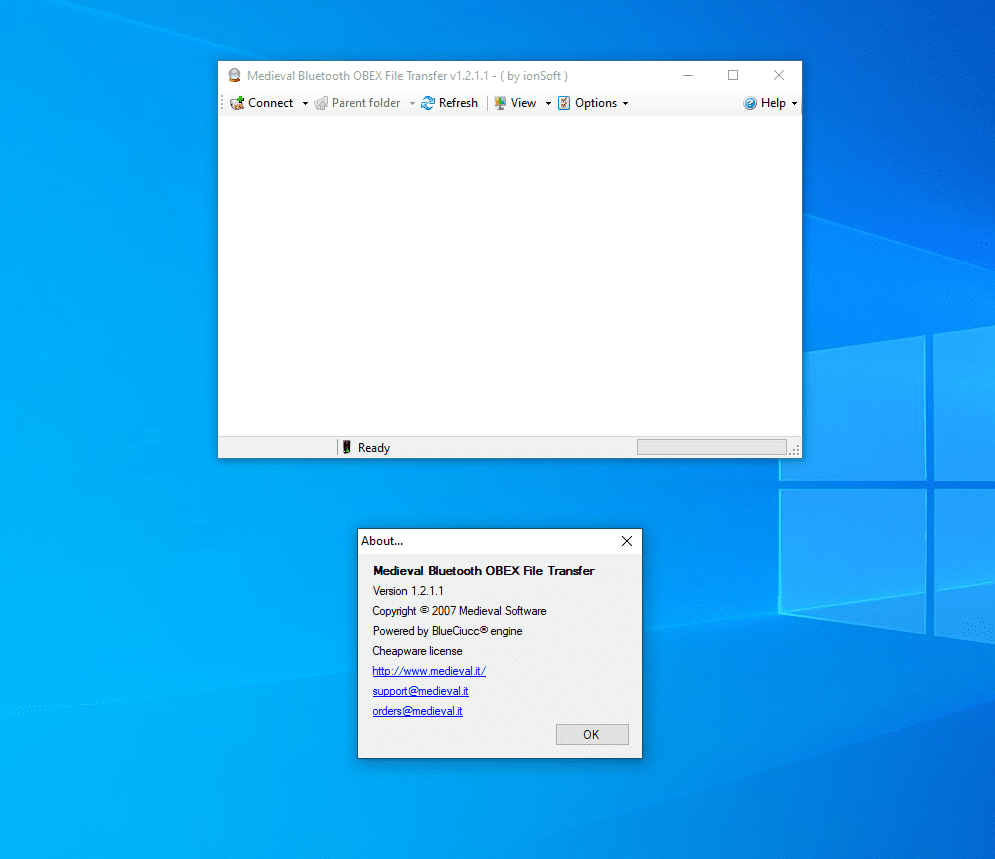Expand the Parent folder dropdown arrow

click(x=412, y=104)
